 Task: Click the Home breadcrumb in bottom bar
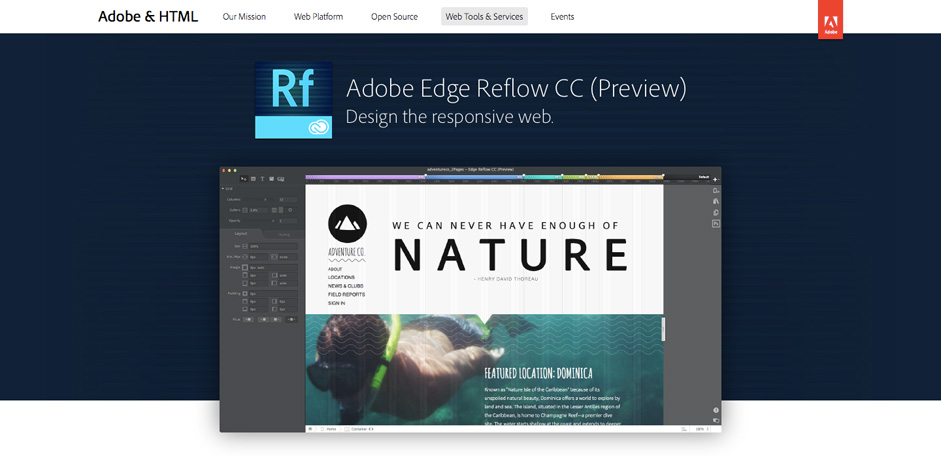(331, 429)
